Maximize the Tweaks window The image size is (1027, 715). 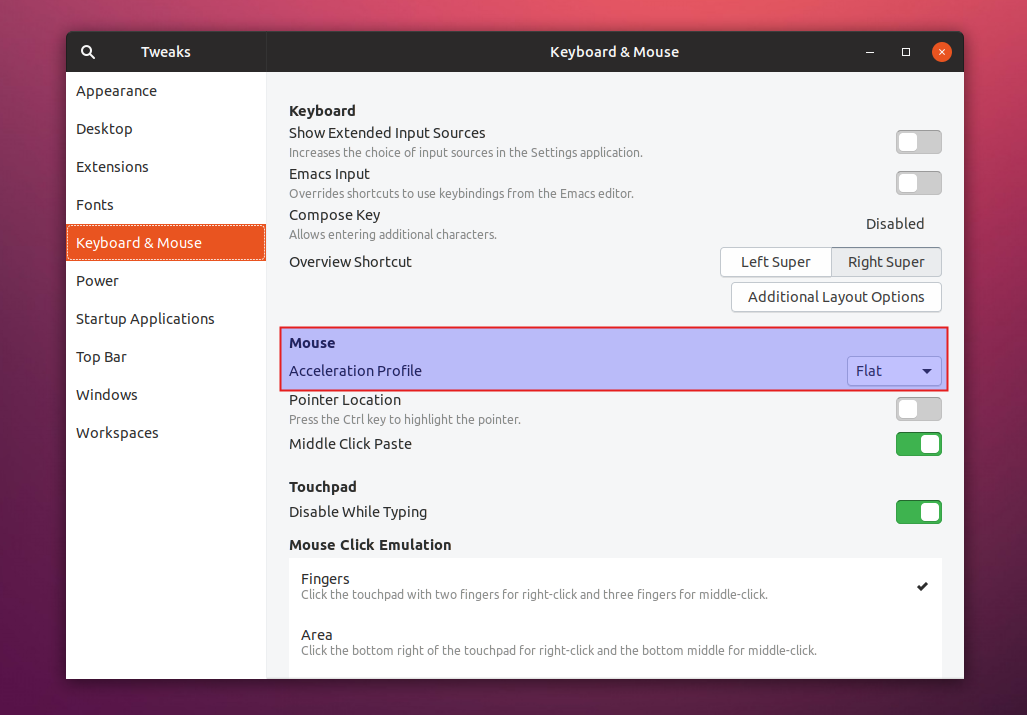tap(905, 52)
